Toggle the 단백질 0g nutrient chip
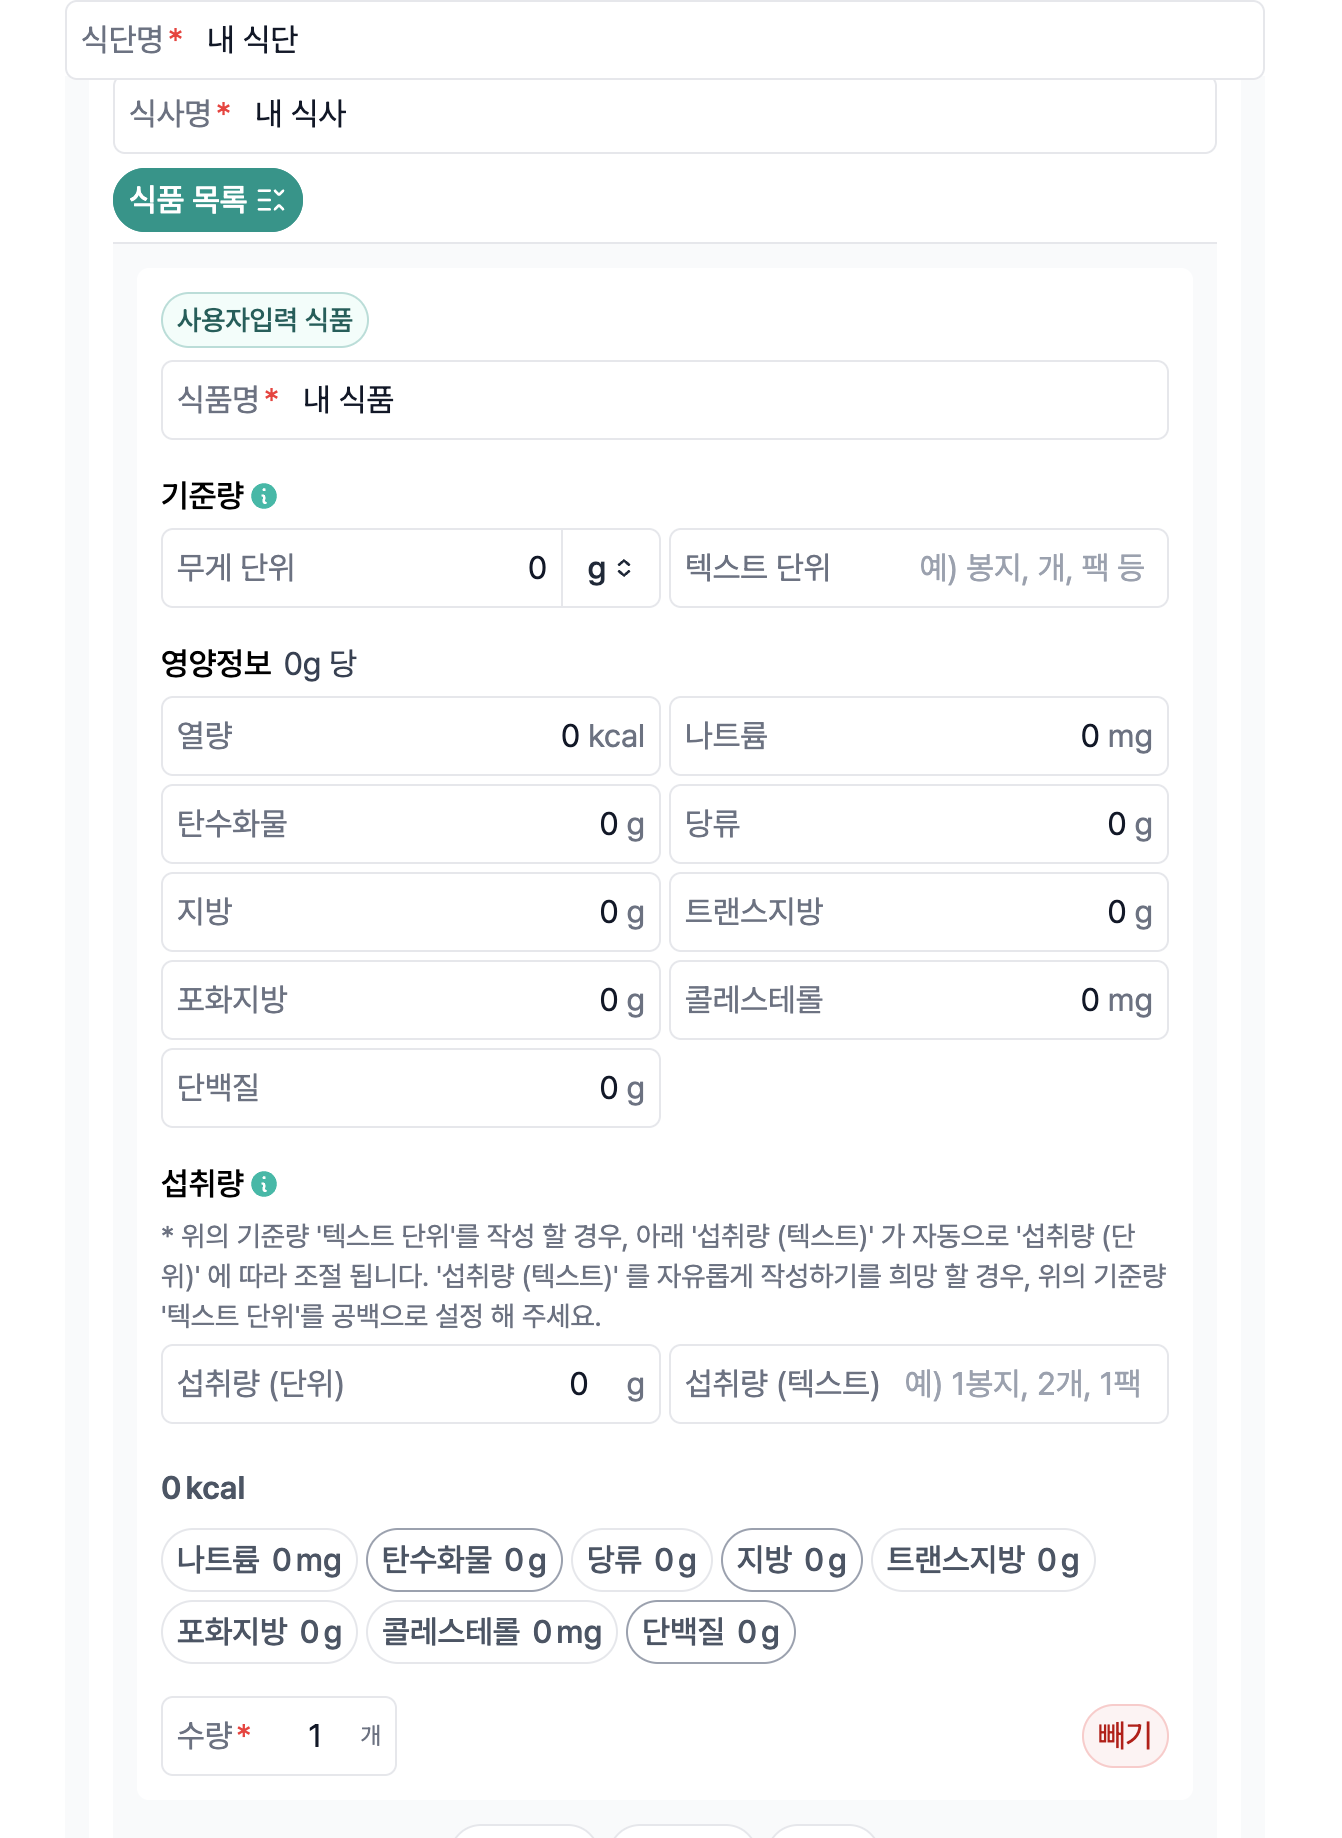Viewport: 1342px width, 1838px height. (x=710, y=1633)
